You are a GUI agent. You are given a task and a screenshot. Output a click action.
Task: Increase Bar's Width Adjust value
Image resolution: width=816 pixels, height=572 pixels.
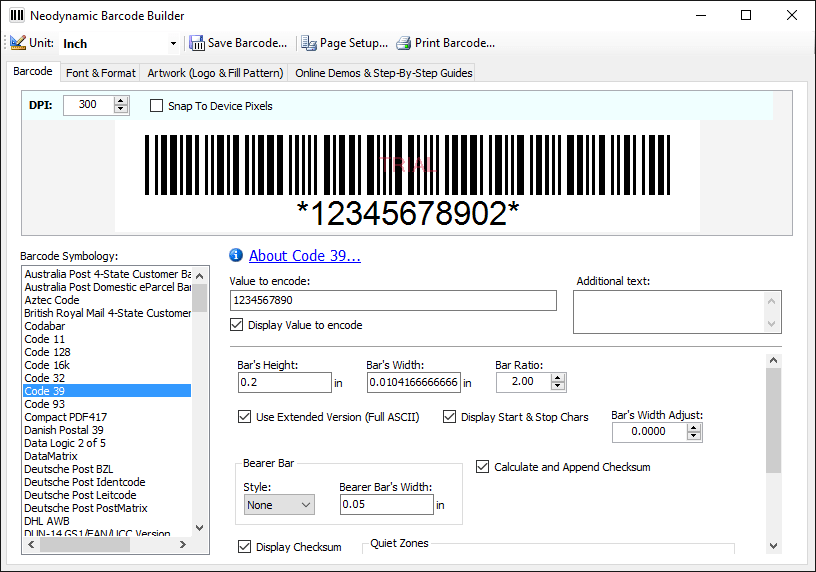[694, 428]
